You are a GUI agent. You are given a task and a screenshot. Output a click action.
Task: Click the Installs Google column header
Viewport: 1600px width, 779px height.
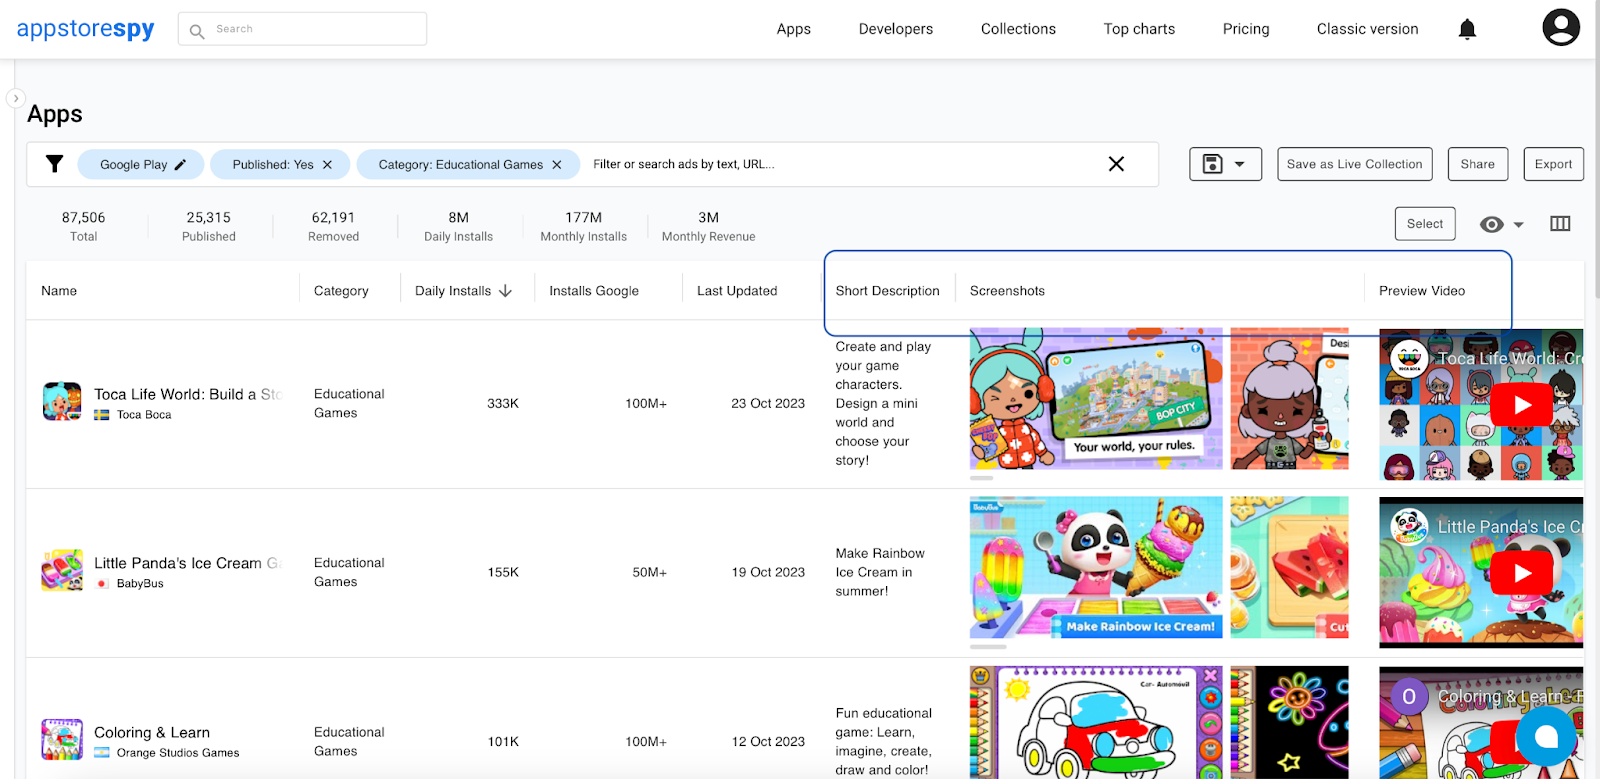[594, 291]
